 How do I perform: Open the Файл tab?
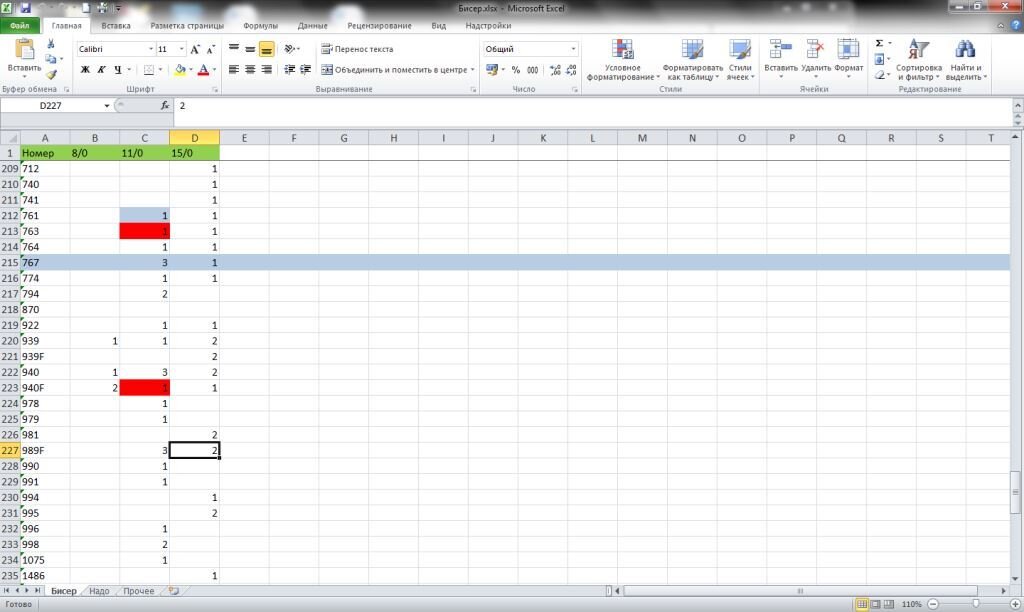pyautogui.click(x=20, y=25)
